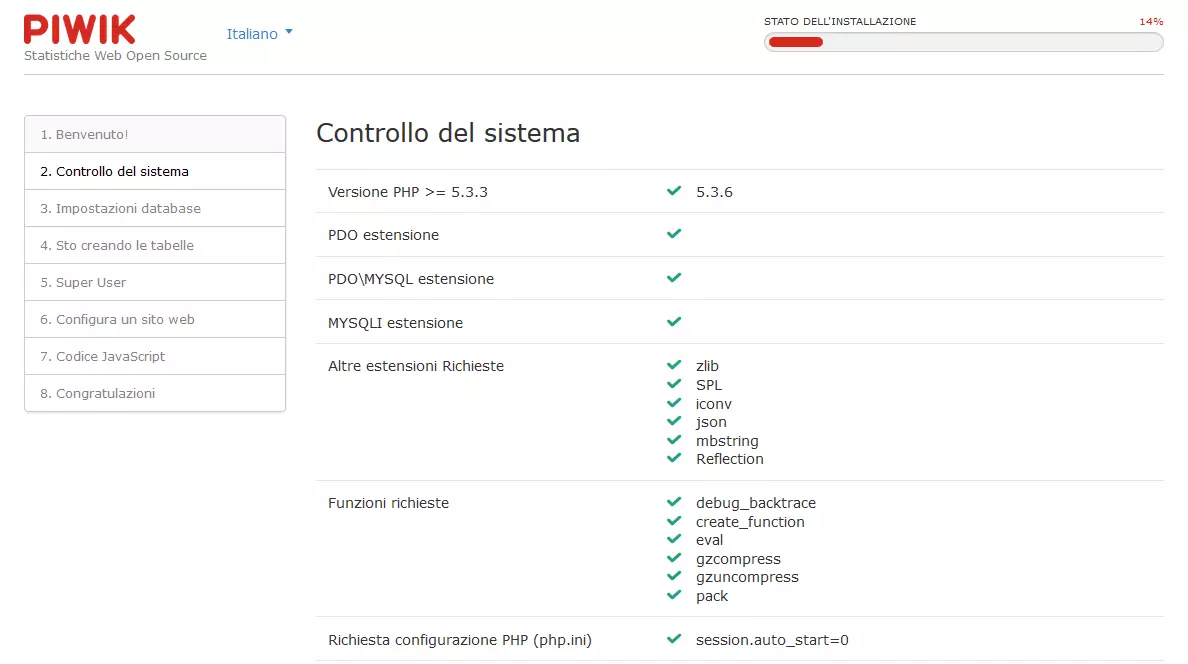Click the zlib checkmark icon
This screenshot has height=664, width=1188.
coord(674,365)
